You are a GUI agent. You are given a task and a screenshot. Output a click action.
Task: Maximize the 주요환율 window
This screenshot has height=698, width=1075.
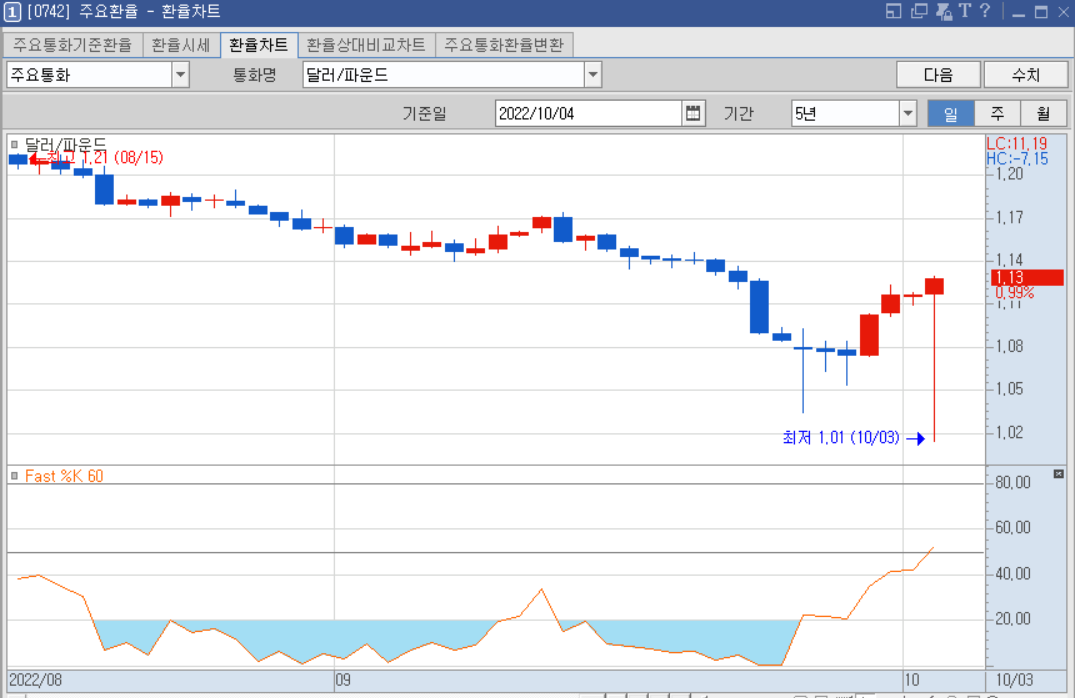click(1041, 12)
